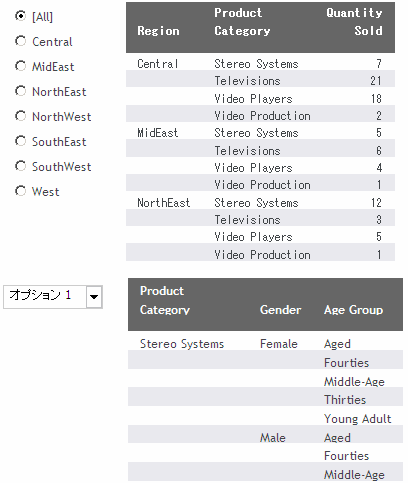Select the SouthWest region radio button
The image size is (408, 483).
point(20,166)
